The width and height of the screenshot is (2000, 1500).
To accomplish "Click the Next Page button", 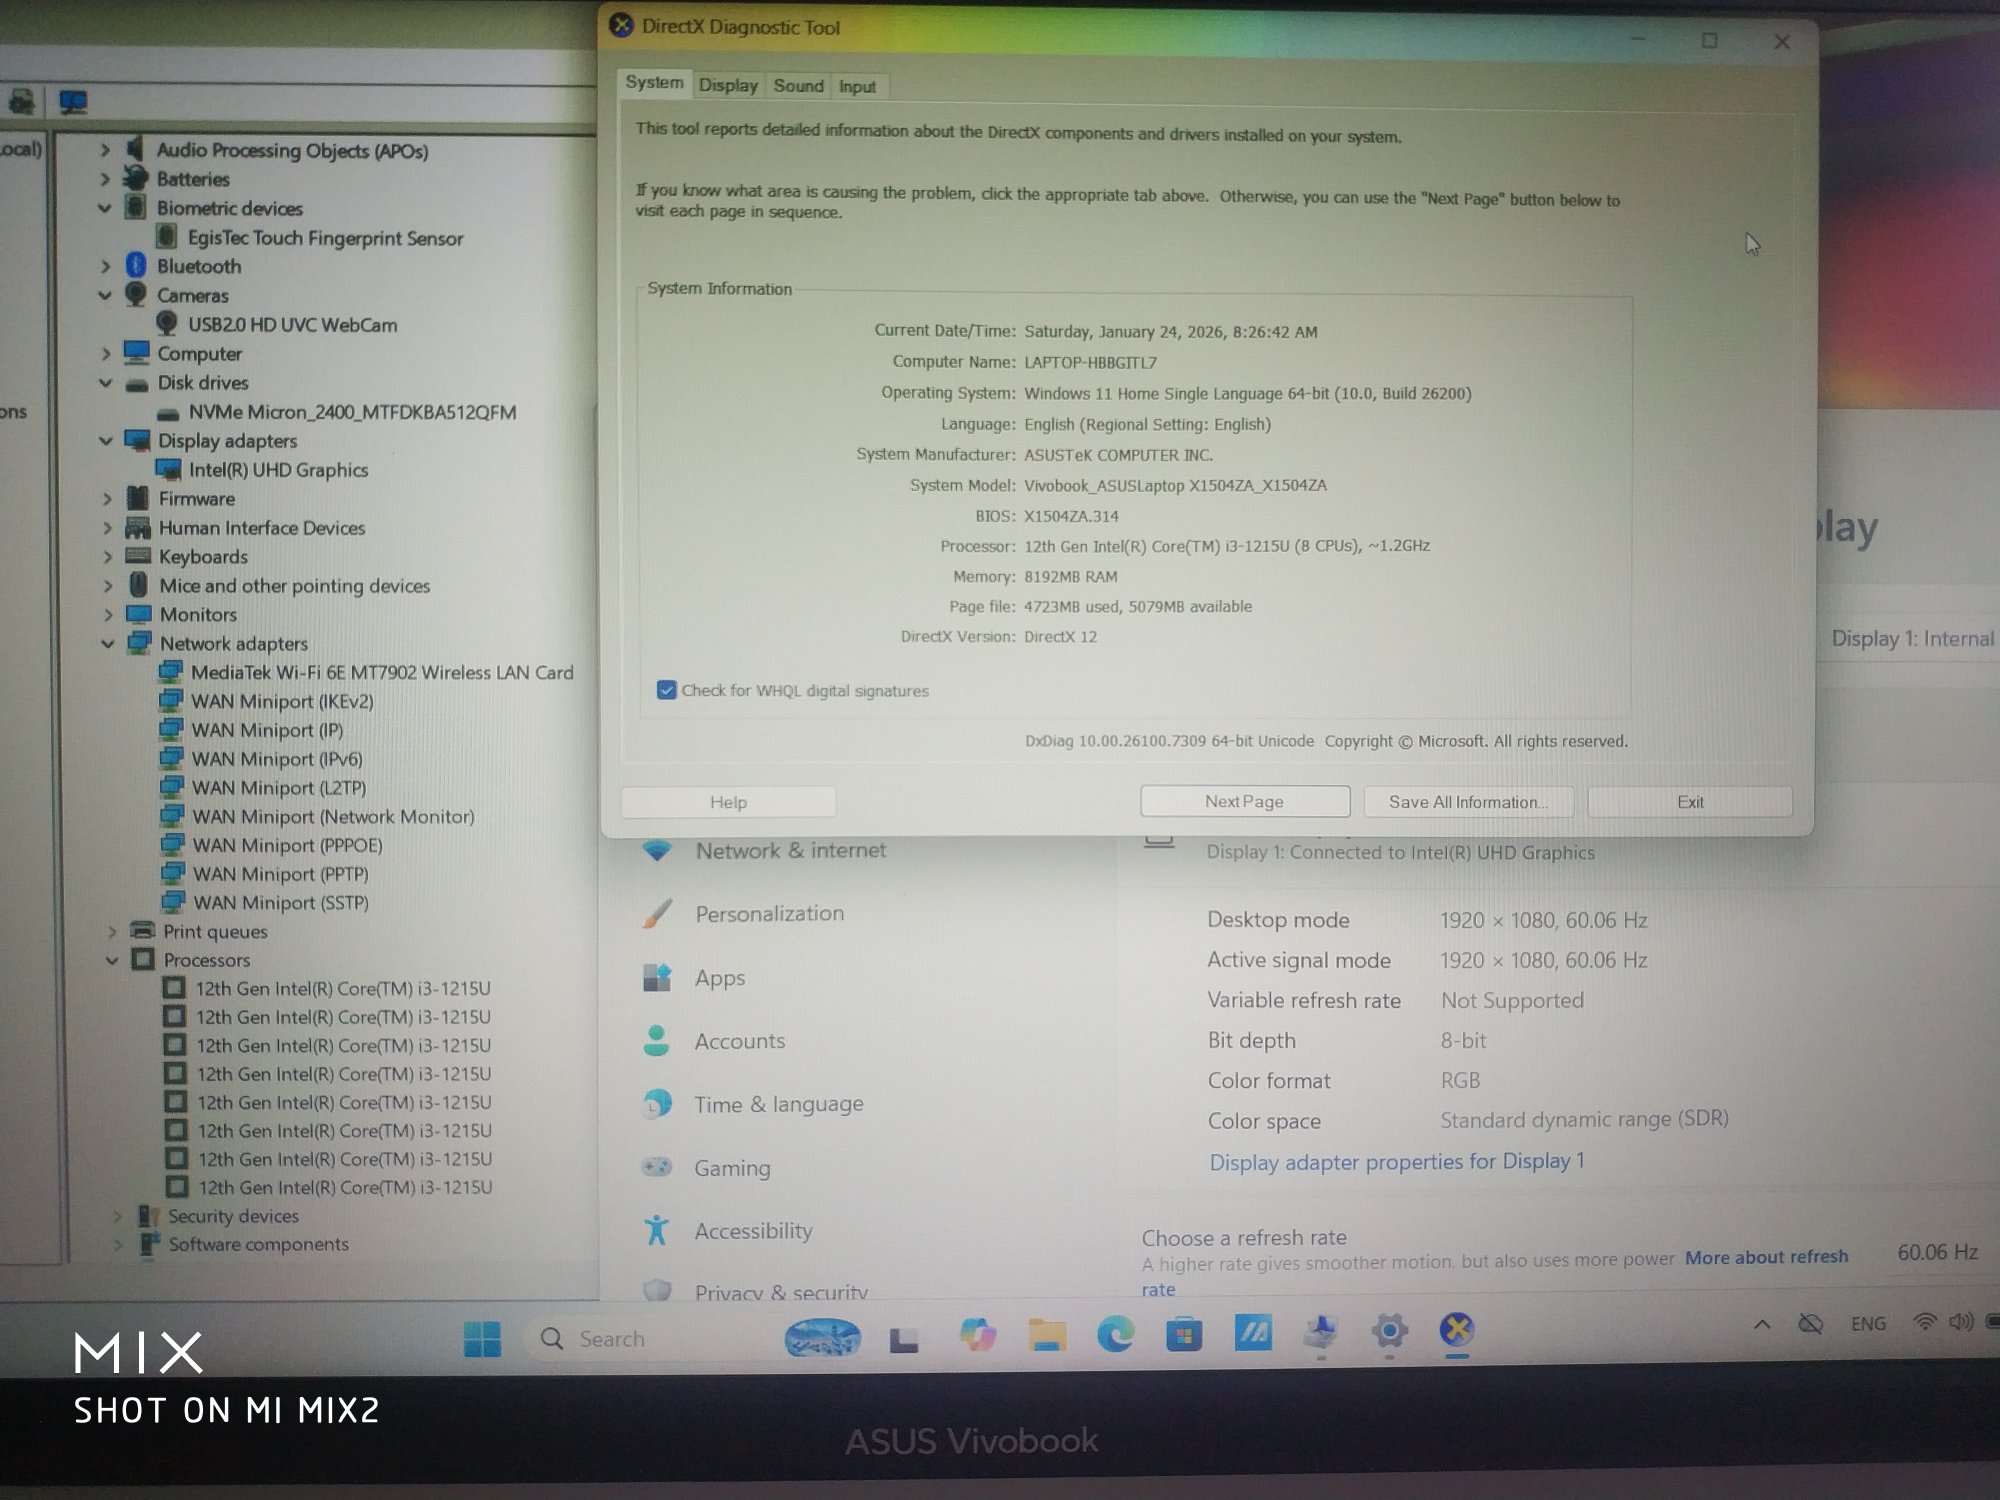I will pyautogui.click(x=1244, y=801).
